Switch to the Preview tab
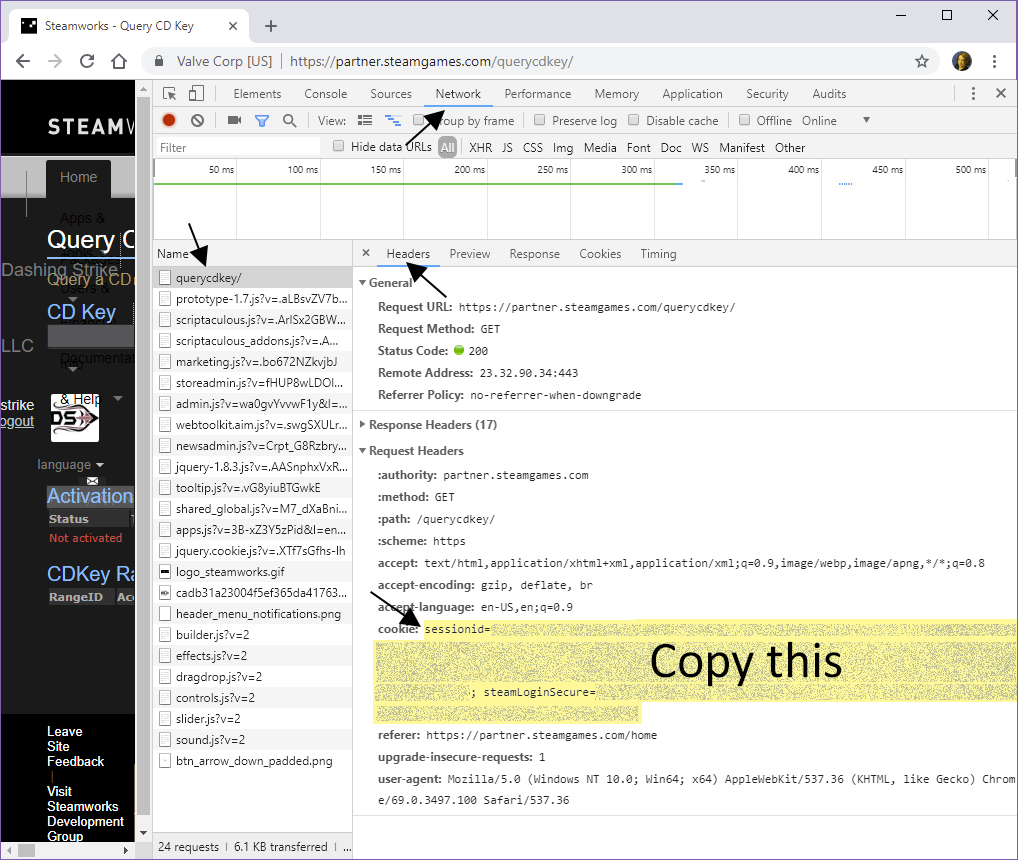This screenshot has width=1018, height=860. 469,254
